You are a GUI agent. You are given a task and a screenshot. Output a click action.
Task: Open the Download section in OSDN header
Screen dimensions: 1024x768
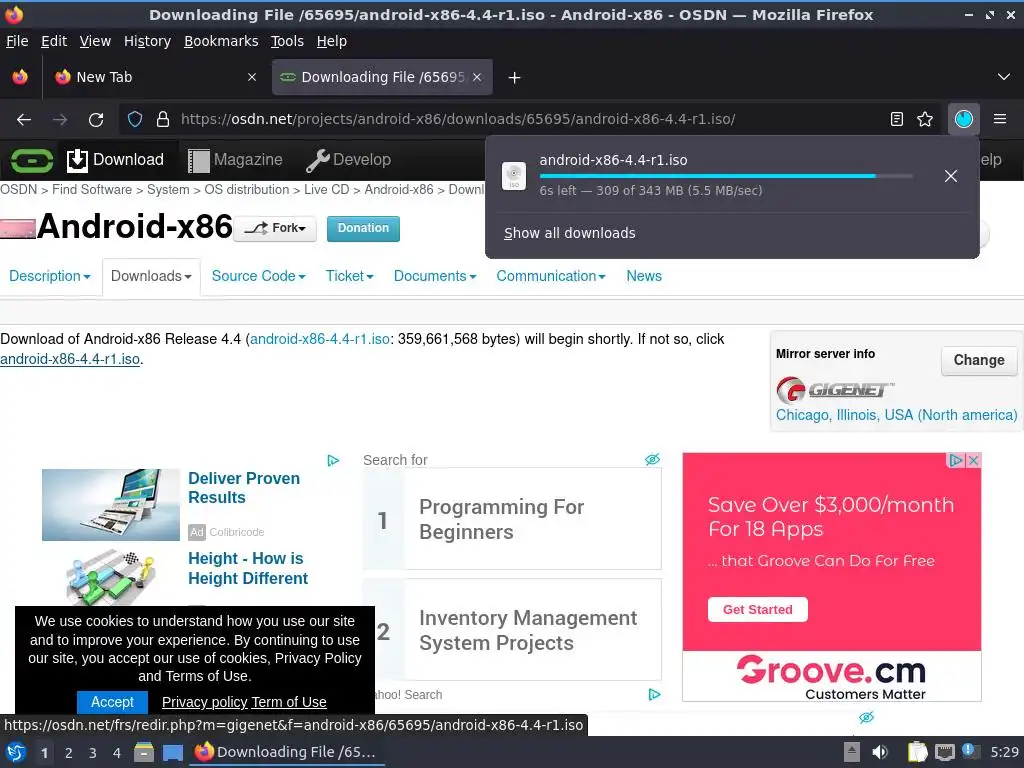(115, 160)
